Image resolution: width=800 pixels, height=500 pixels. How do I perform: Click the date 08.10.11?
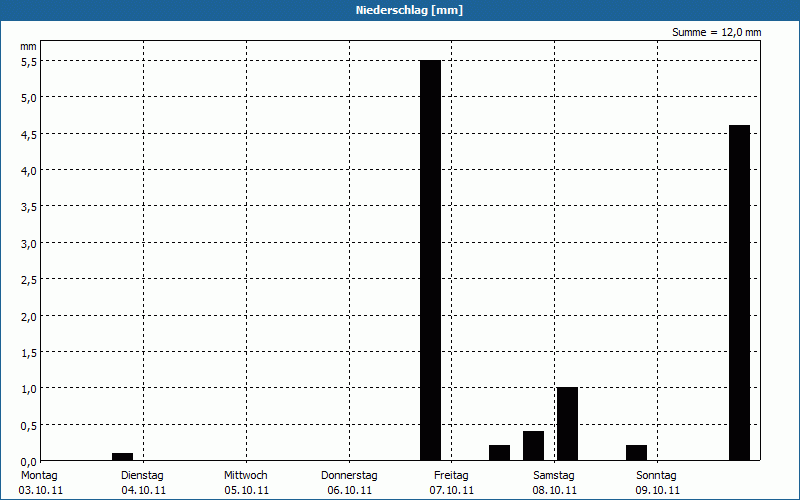[x=555, y=491]
